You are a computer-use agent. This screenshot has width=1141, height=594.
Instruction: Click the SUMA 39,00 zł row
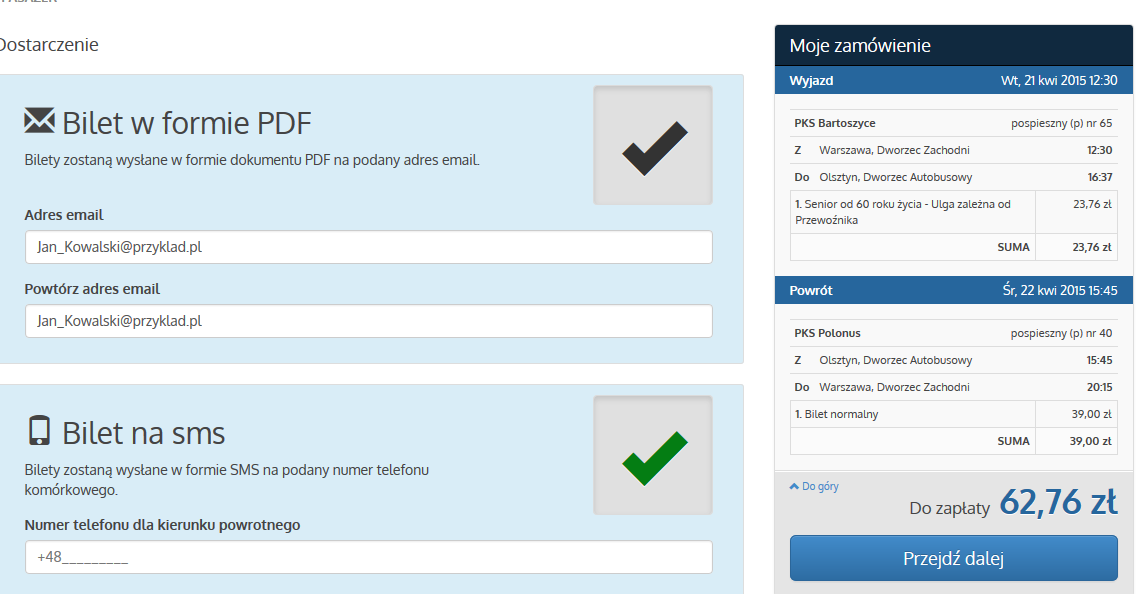point(953,441)
